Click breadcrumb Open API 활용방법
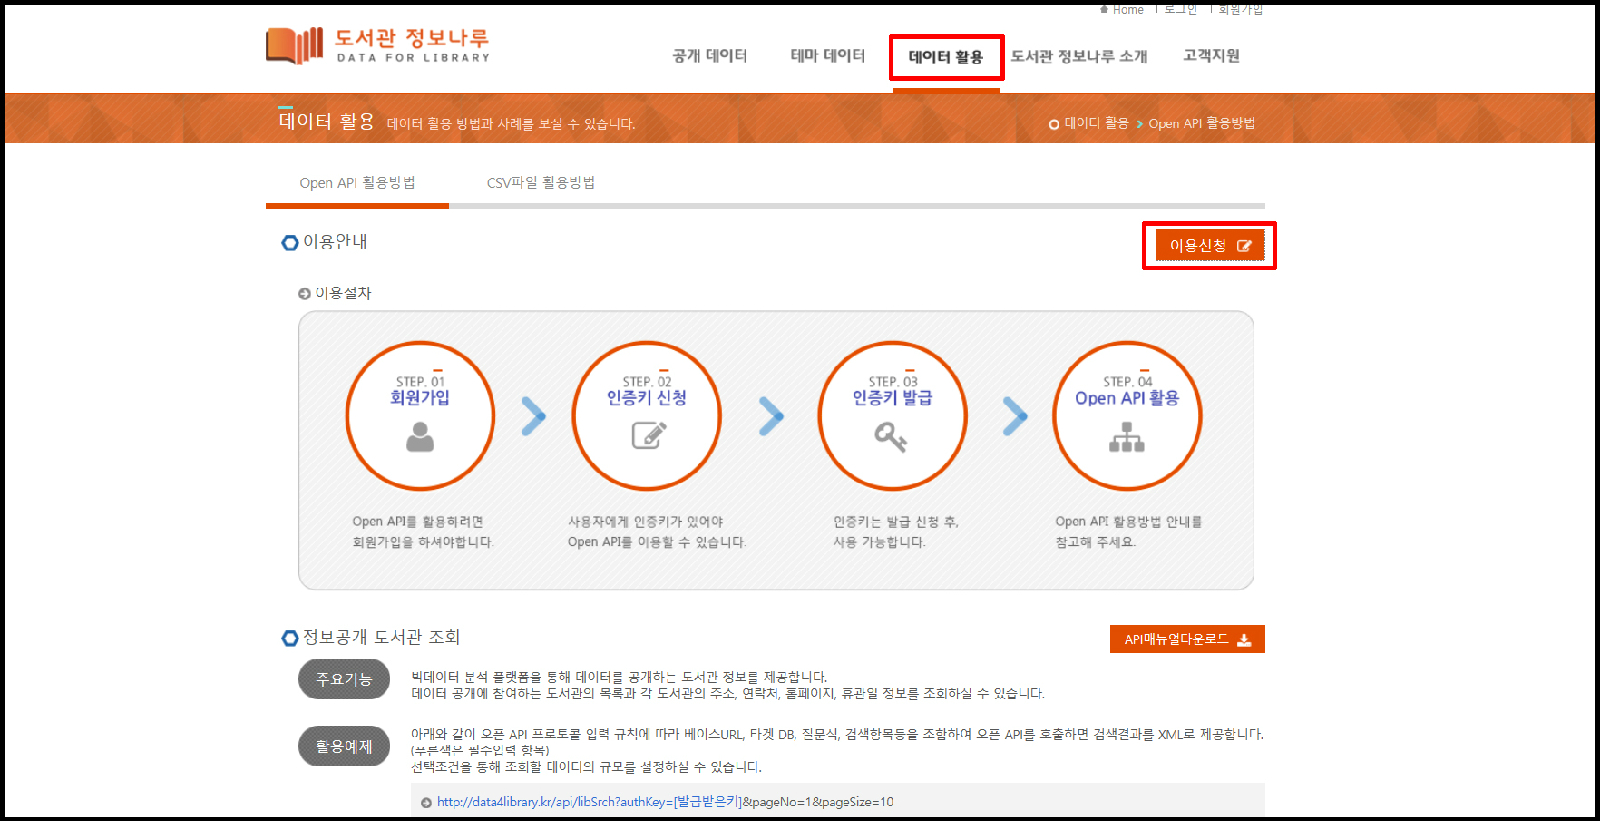The image size is (1600, 821). point(1202,123)
